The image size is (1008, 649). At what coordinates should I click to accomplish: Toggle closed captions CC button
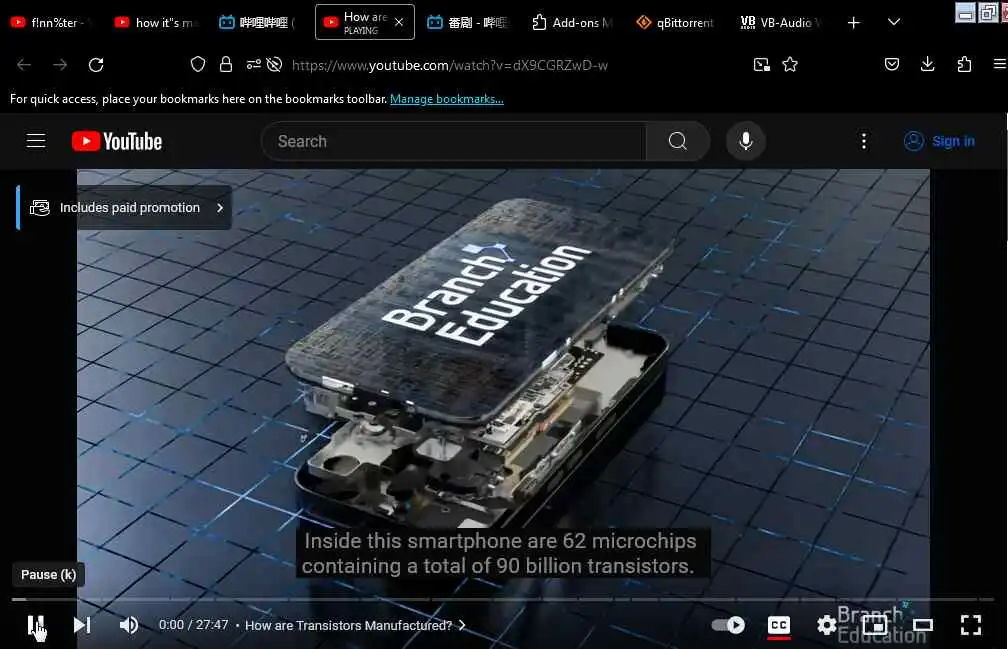(x=778, y=625)
